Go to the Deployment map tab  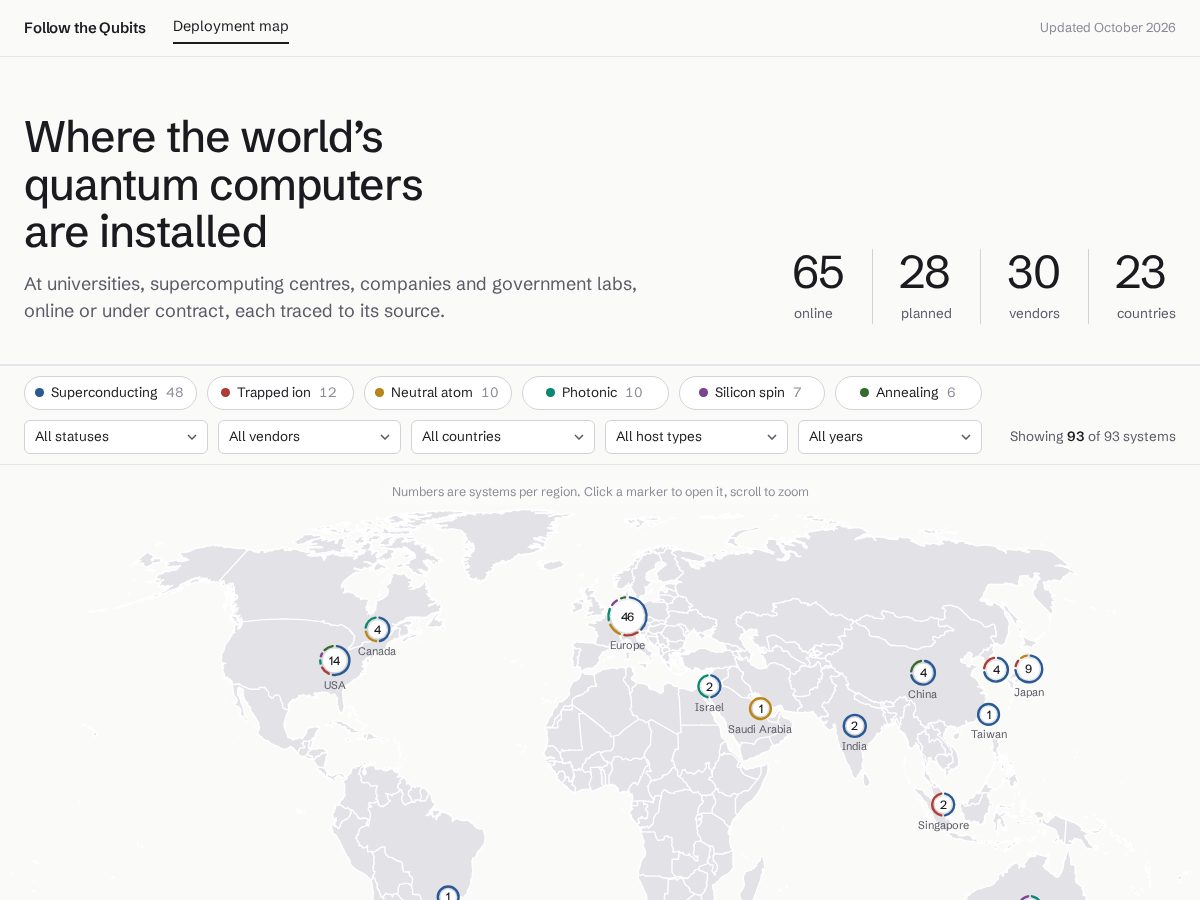click(x=231, y=27)
